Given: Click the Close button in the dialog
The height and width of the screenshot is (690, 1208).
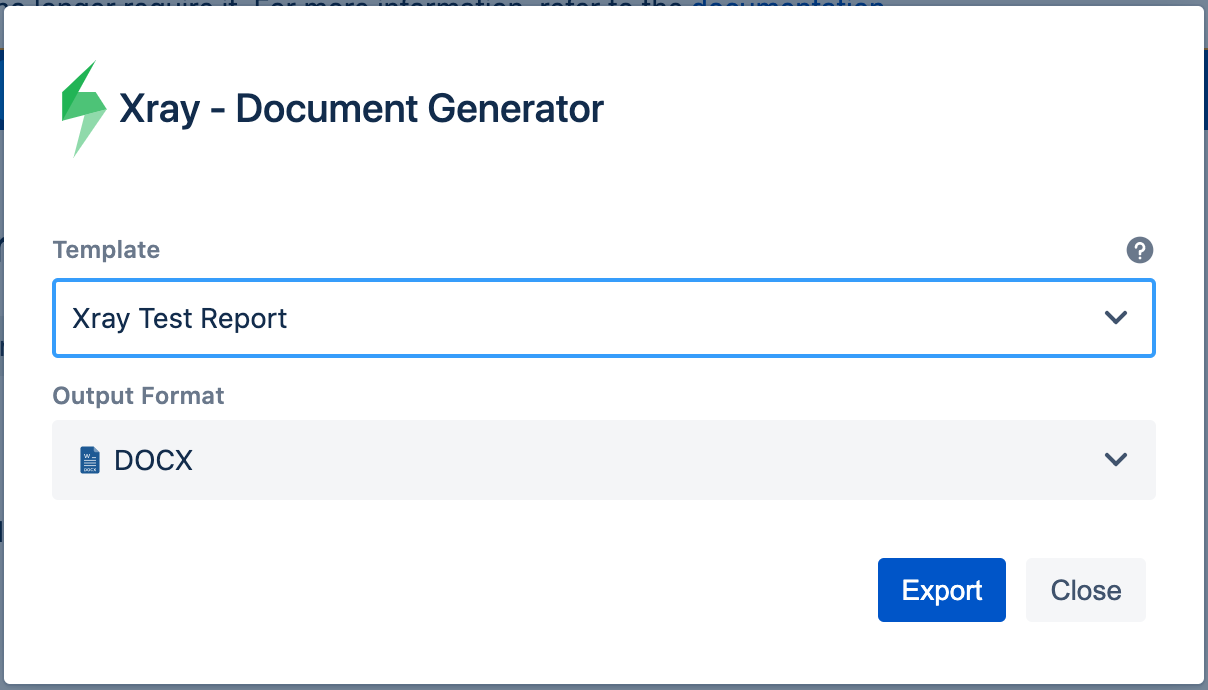Looking at the screenshot, I should [x=1086, y=590].
